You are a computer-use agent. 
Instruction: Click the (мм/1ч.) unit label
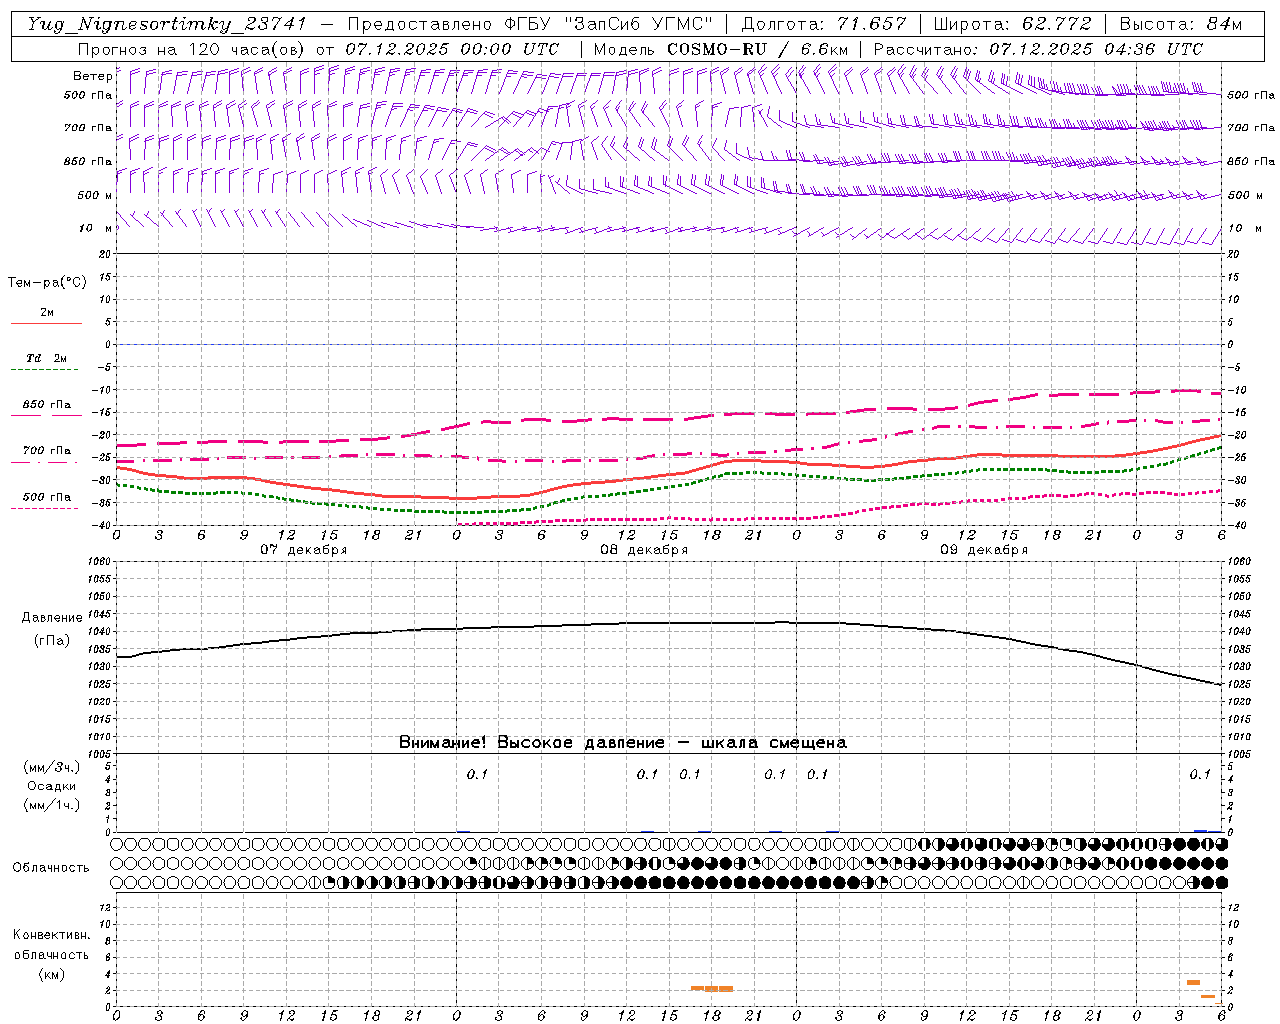pos(51,805)
